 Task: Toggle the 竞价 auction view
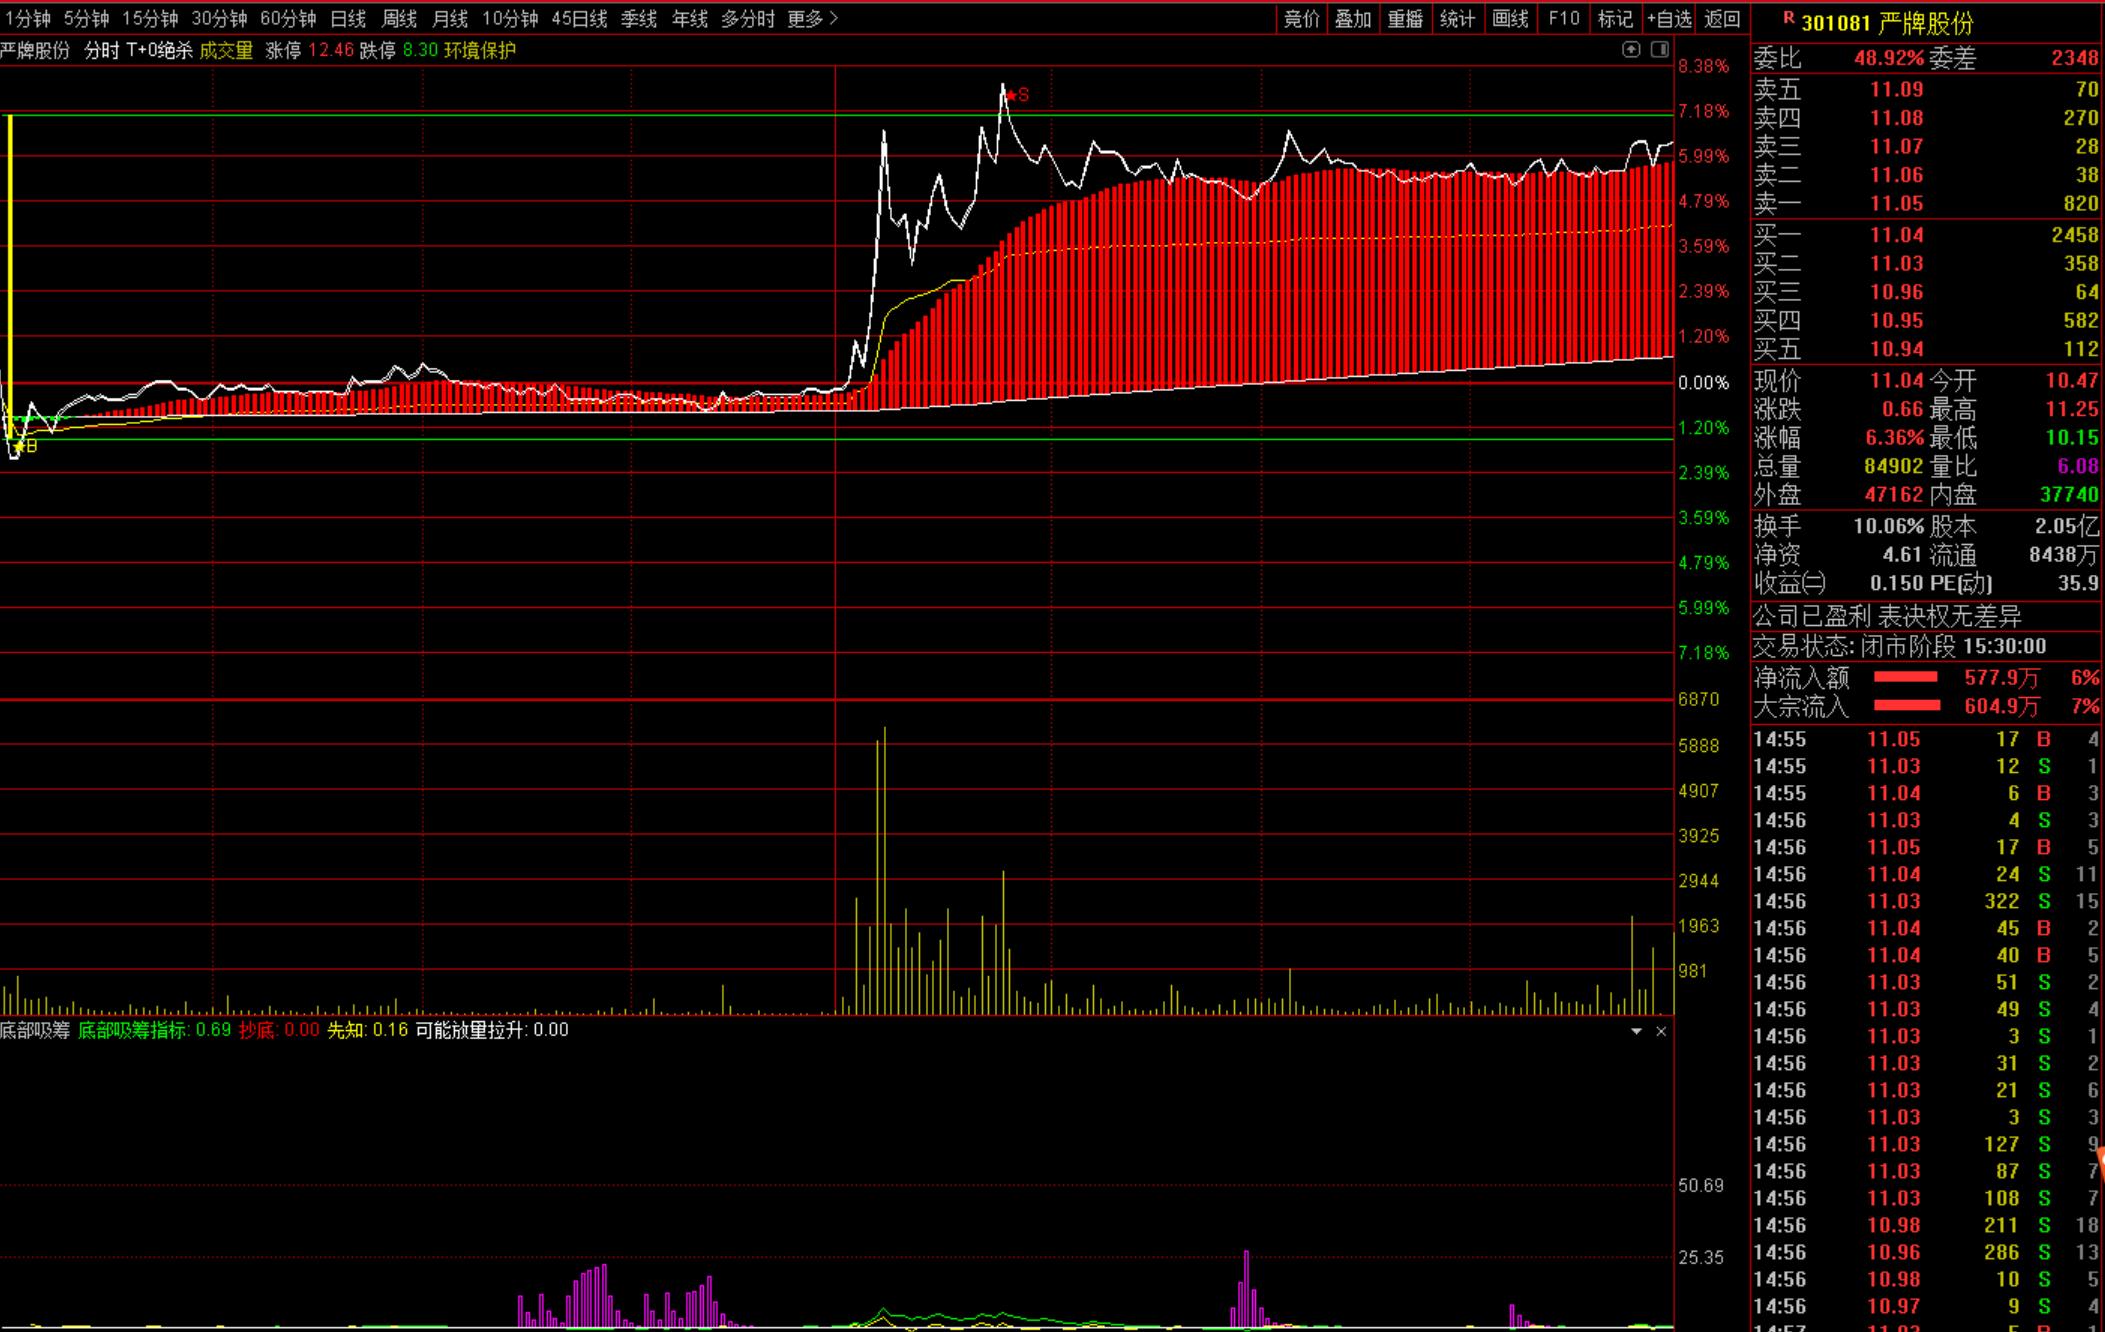pos(1301,19)
